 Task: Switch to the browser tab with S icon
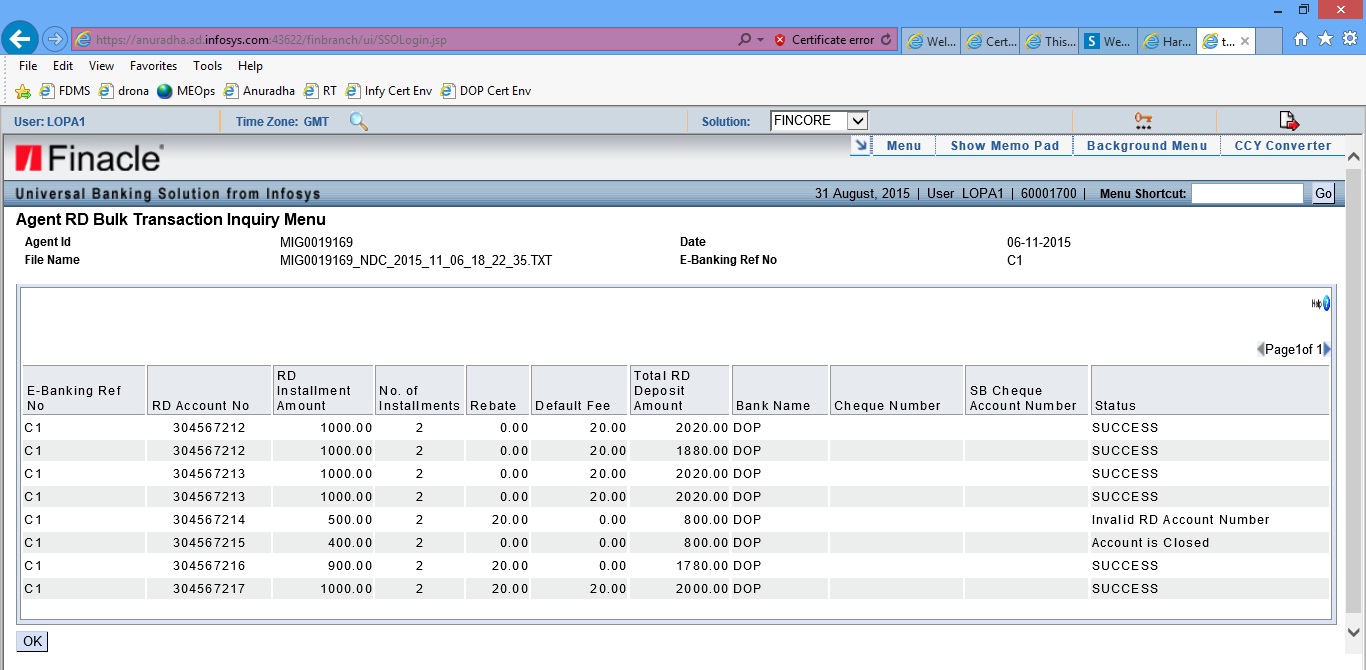pos(1108,41)
